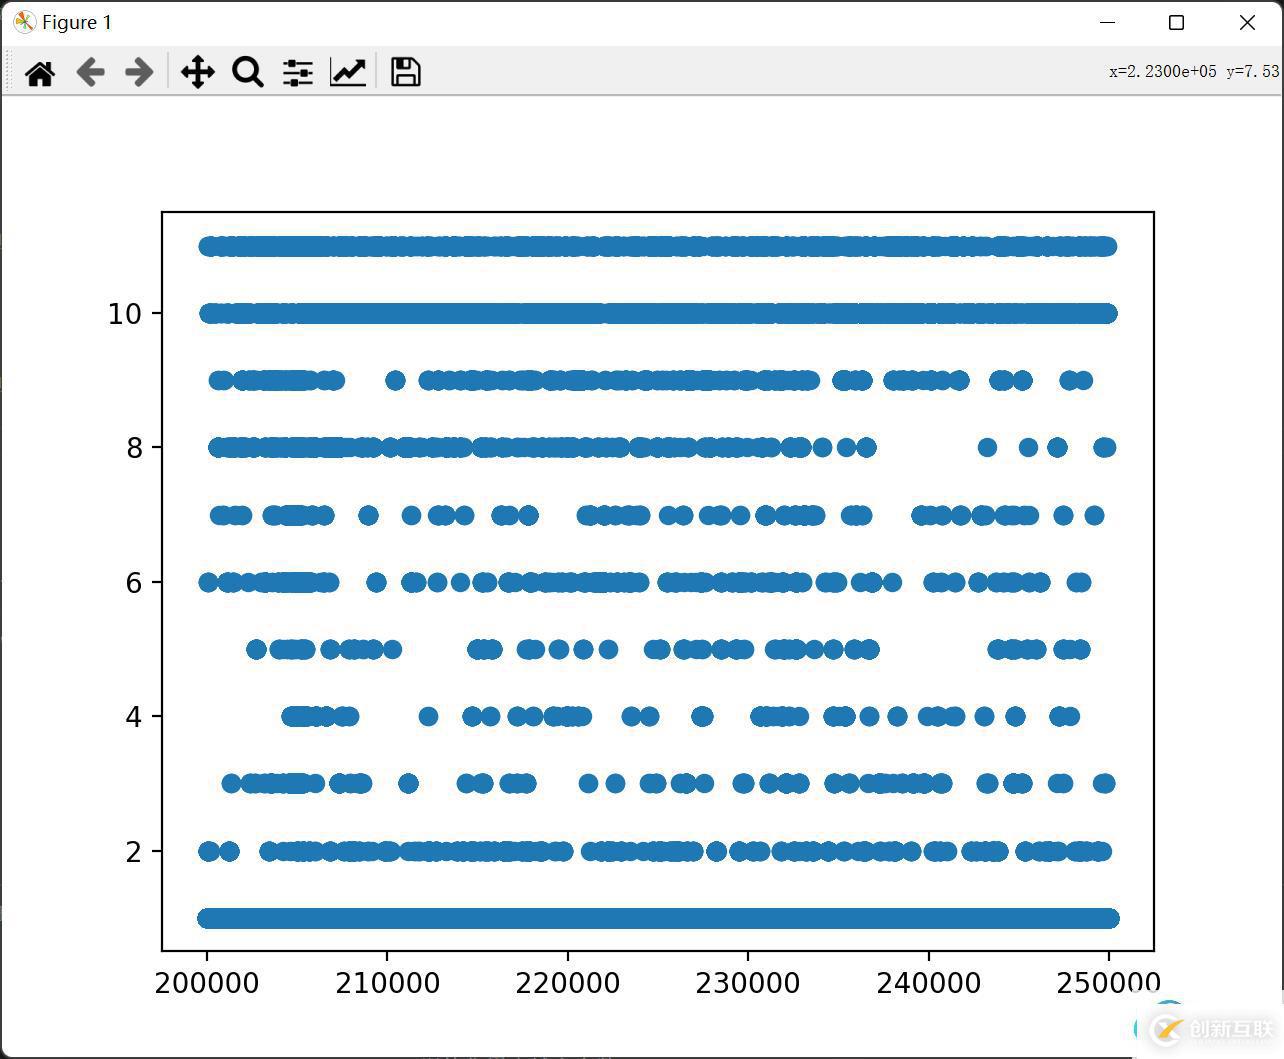Go back to previous view arrow
Viewport: 1284px width, 1059px height.
click(90, 72)
